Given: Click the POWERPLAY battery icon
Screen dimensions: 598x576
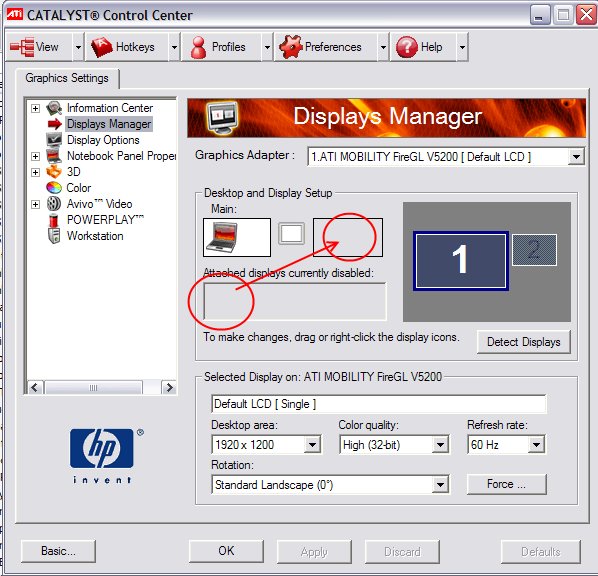Looking at the screenshot, I should pyautogui.click(x=54, y=220).
